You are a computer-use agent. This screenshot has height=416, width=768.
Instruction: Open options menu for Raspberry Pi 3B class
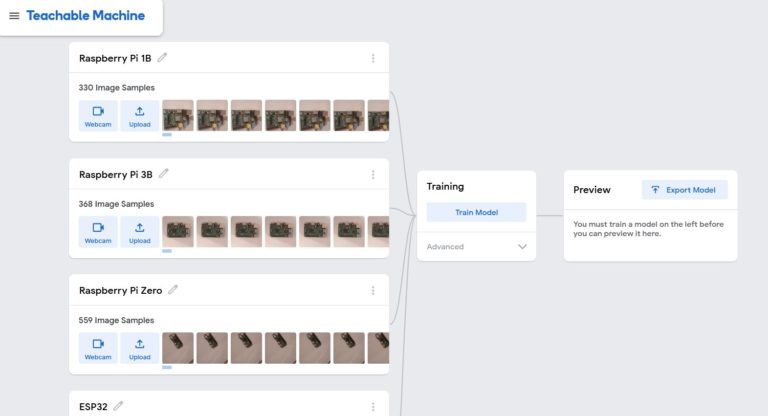click(373, 174)
